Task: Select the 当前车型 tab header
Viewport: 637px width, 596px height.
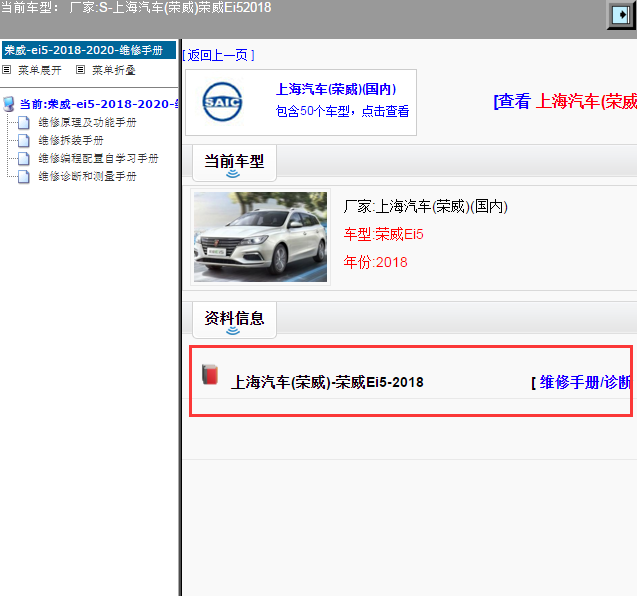Action: pos(234,163)
